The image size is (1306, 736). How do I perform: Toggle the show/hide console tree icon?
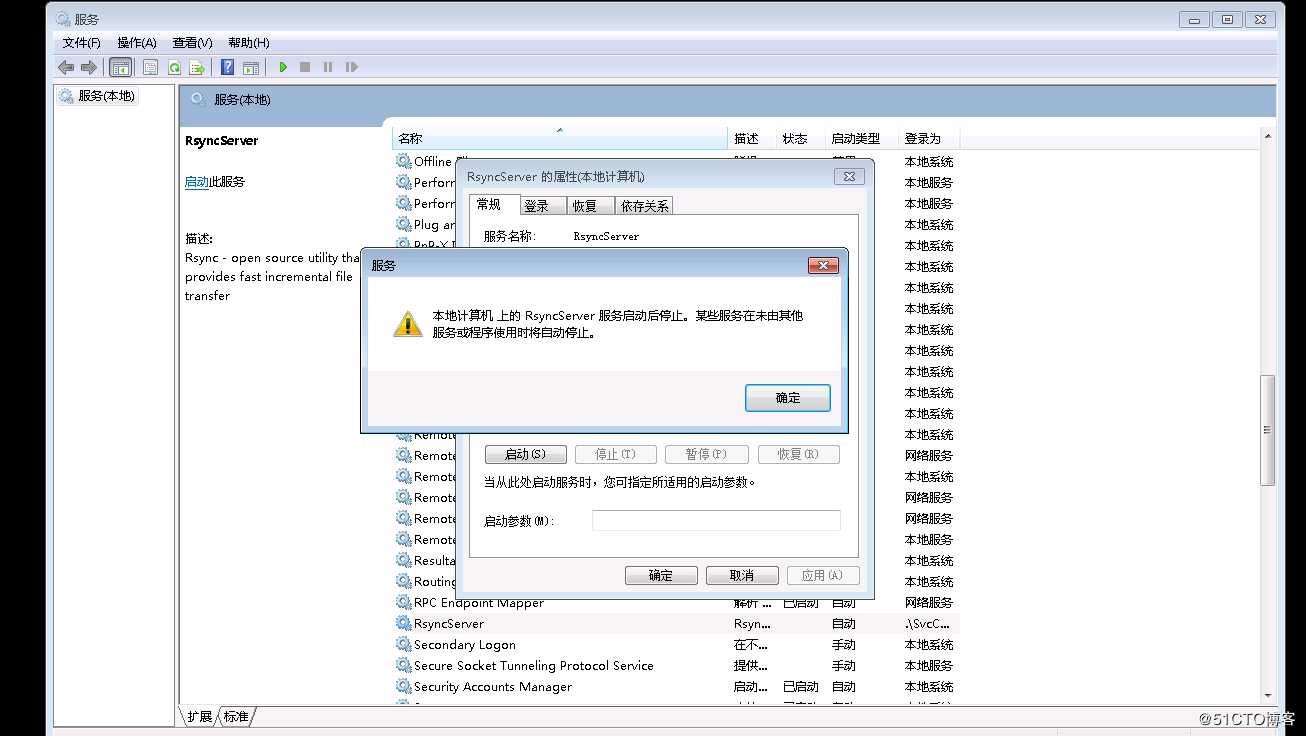pos(120,67)
